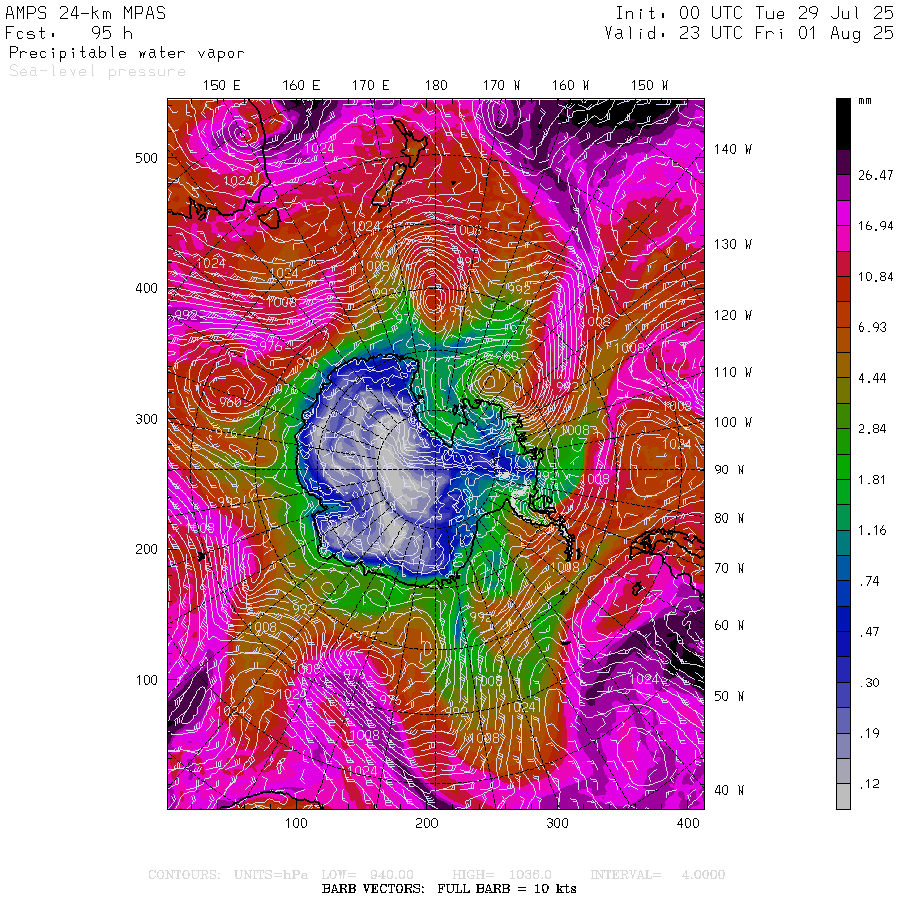Click the "70 W" longitude label

(x=729, y=568)
